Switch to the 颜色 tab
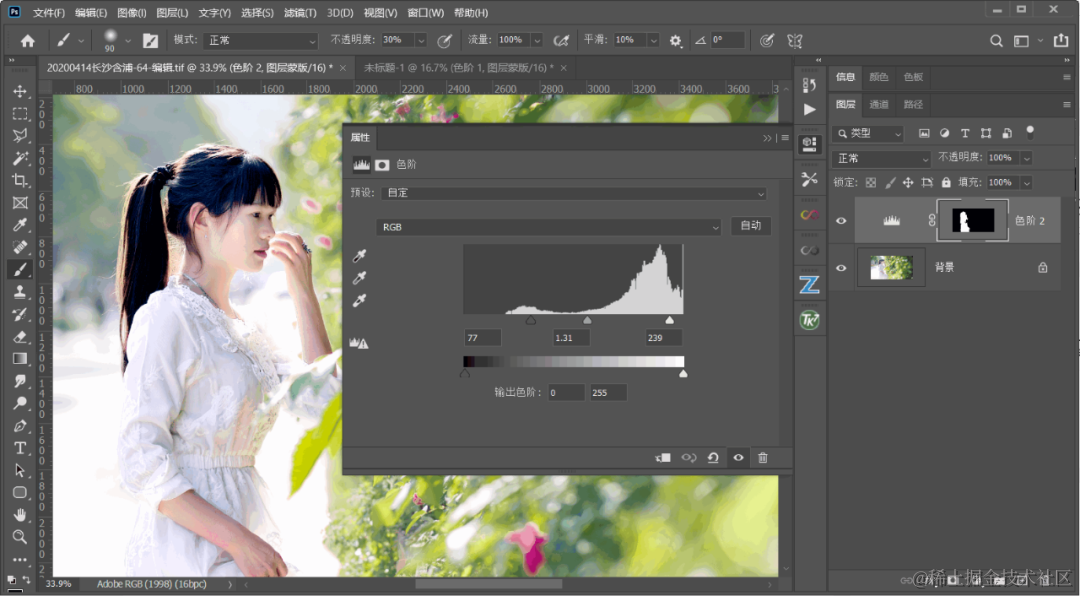This screenshot has height=596, width=1080. pyautogui.click(x=879, y=77)
